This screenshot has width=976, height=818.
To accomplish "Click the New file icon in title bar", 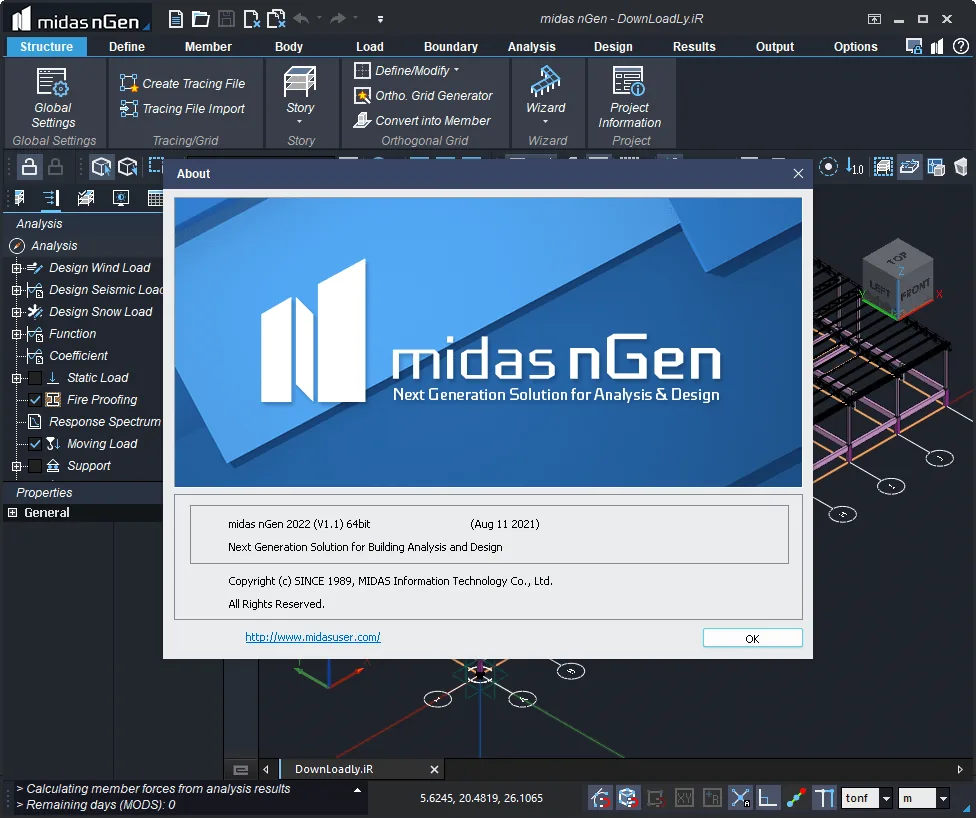I will pos(176,19).
